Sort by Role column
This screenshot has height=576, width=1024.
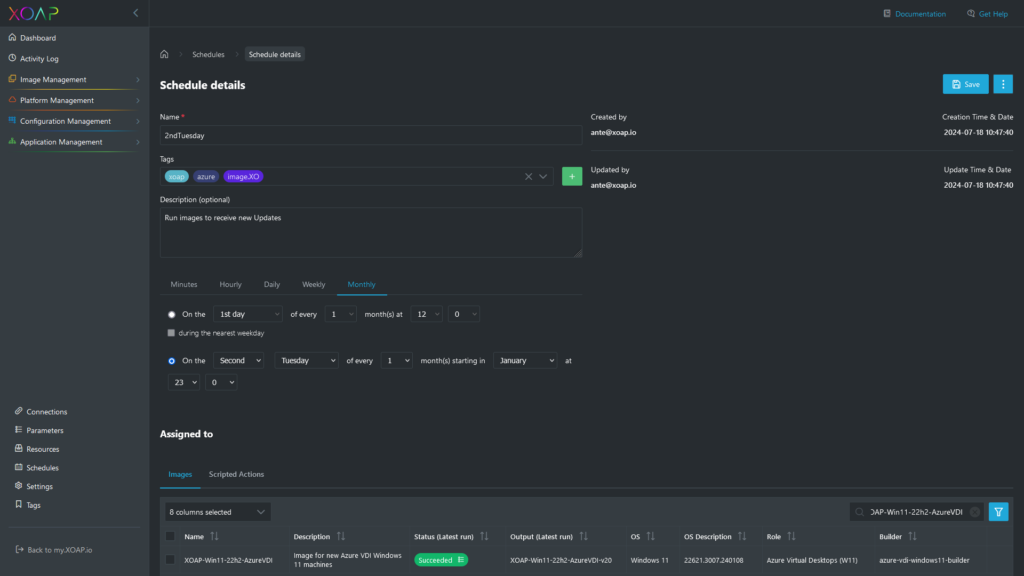[x=792, y=537]
